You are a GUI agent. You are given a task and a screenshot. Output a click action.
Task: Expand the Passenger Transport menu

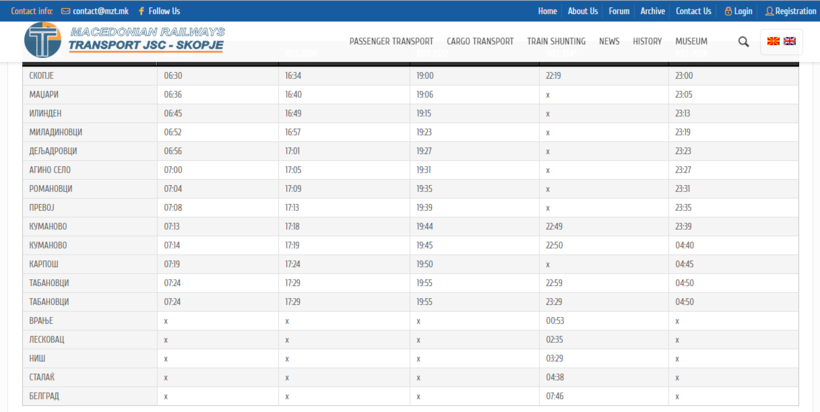[391, 42]
